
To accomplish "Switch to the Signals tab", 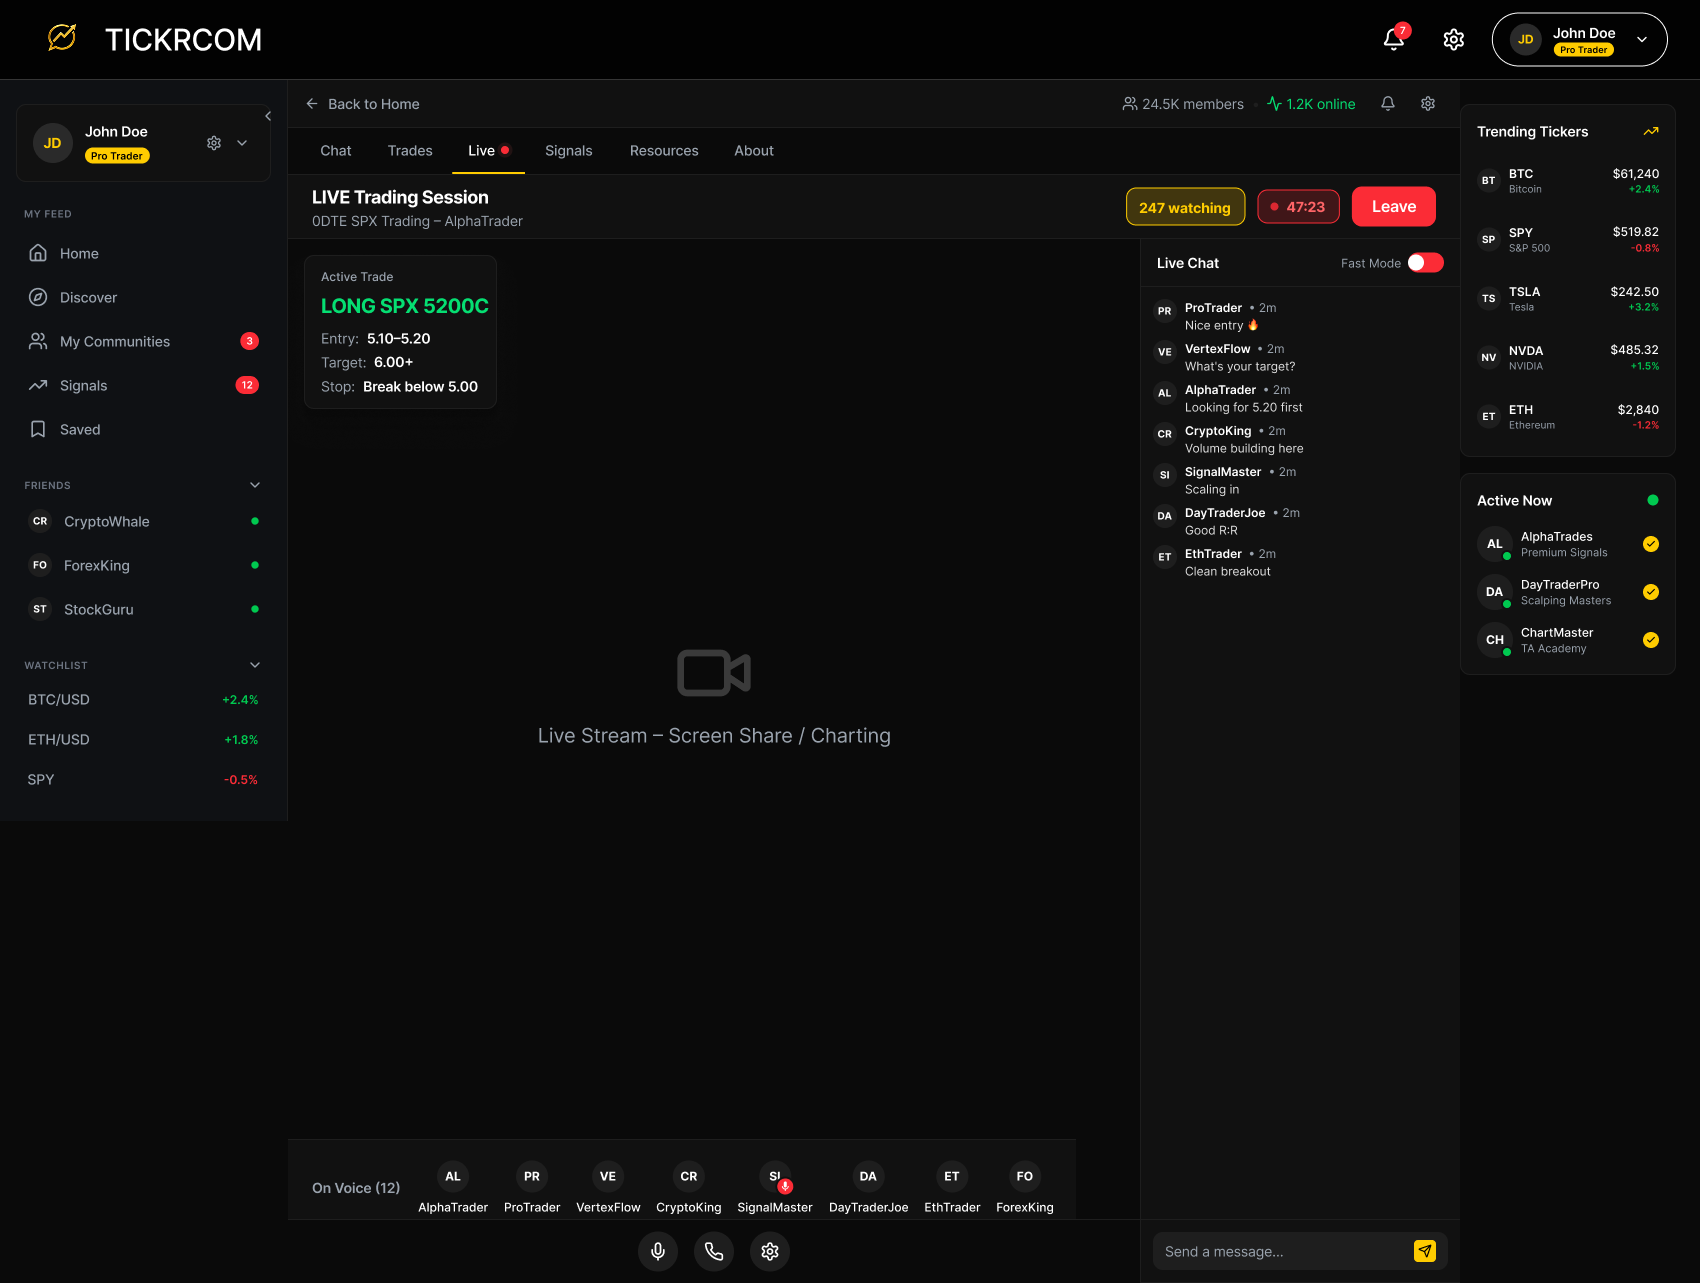I will [569, 151].
